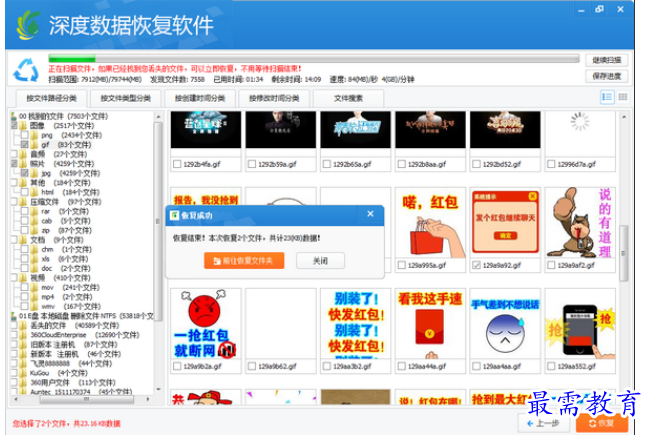Viewport: 649px width, 435px height.
Task: Tick checkbox for 129a9af2.gif
Action: (x=551, y=265)
